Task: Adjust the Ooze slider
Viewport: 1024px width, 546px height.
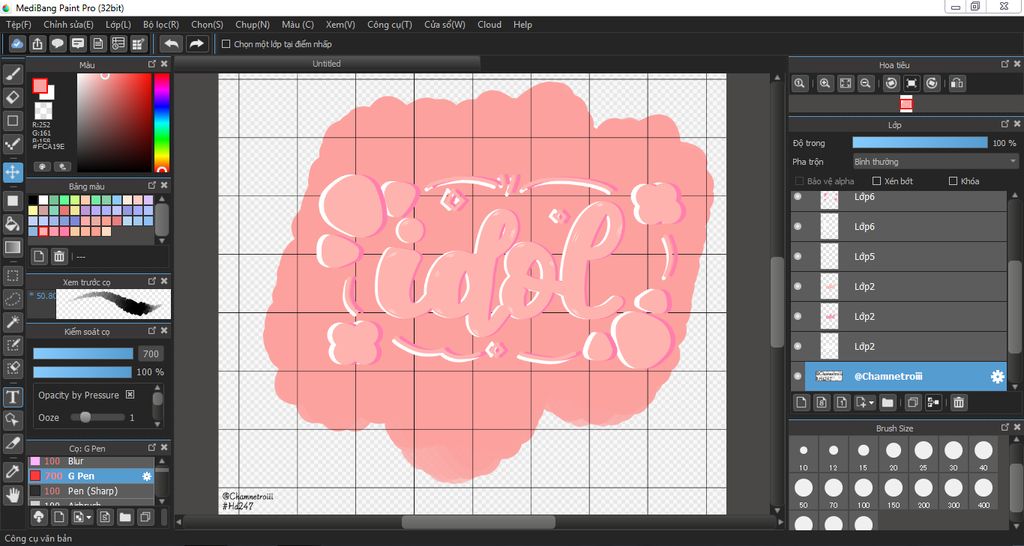Action: [97, 417]
